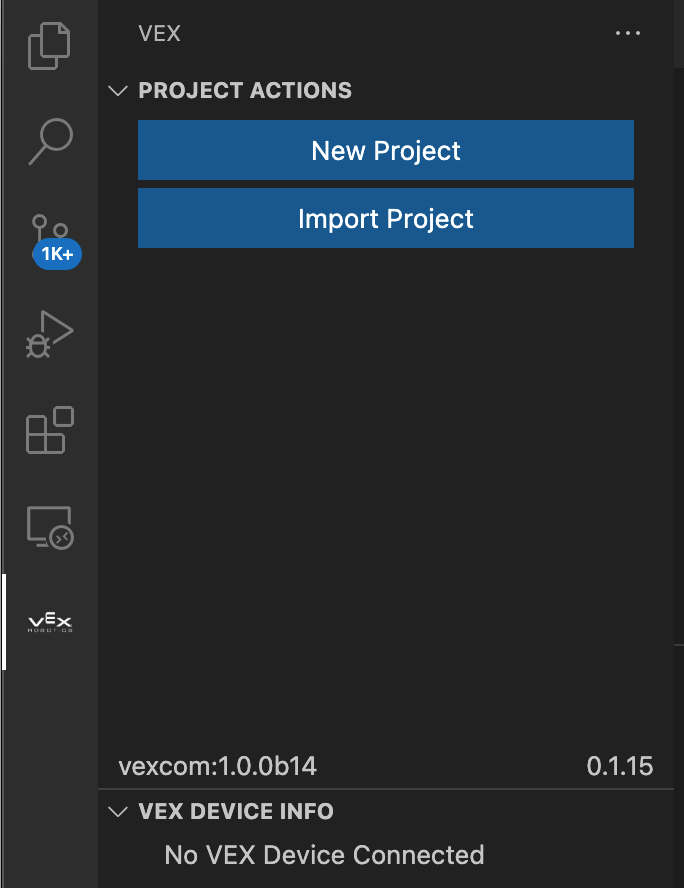The width and height of the screenshot is (684, 888).
Task: Click the No VEX Device Connected message
Action: (323, 855)
